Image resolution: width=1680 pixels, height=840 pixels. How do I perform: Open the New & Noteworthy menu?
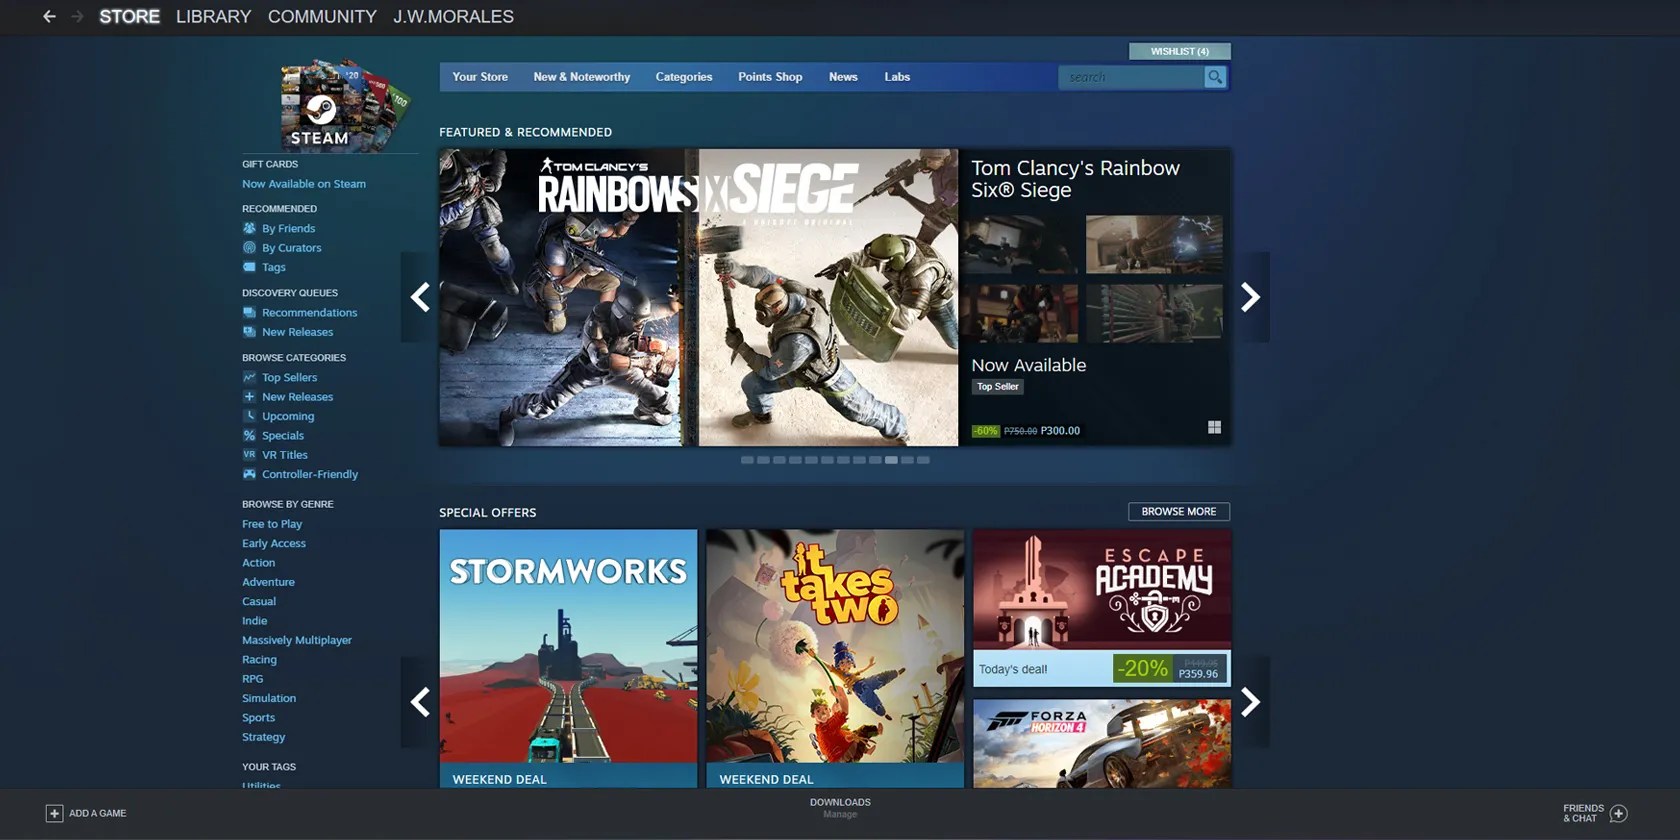(582, 77)
